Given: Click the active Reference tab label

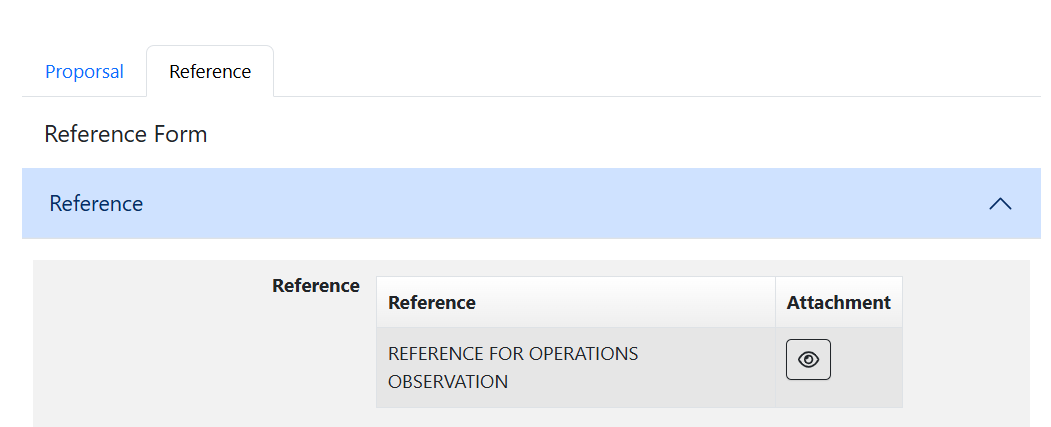Looking at the screenshot, I should [210, 72].
